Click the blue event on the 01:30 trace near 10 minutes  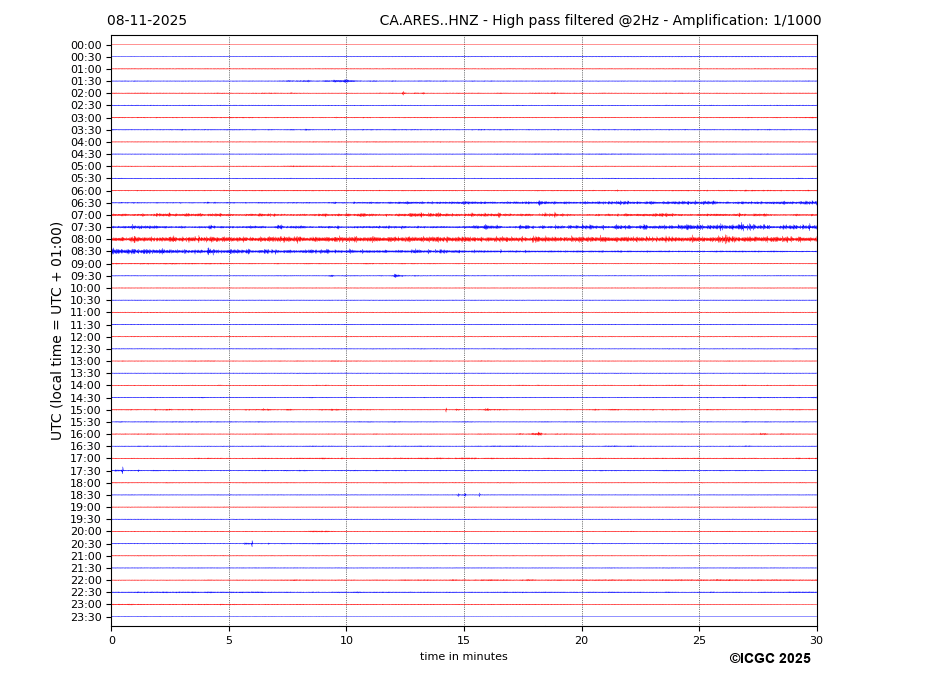[345, 81]
